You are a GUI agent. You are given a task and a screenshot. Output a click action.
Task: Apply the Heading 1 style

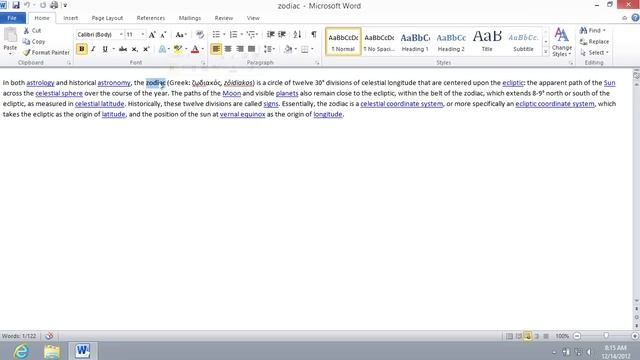[x=415, y=42]
